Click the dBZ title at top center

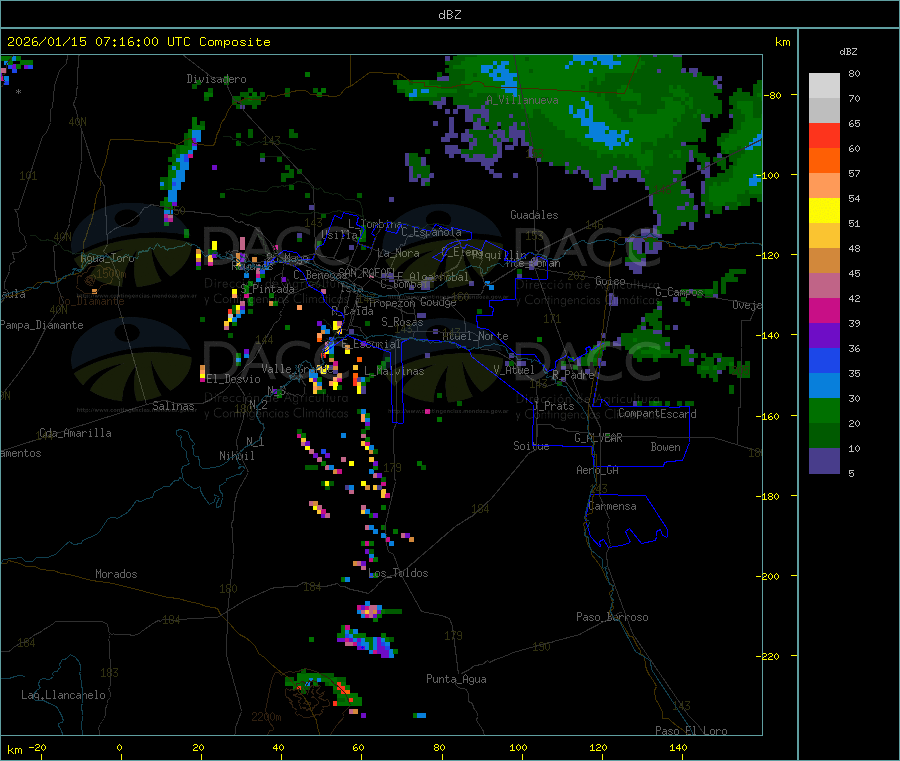click(x=449, y=15)
